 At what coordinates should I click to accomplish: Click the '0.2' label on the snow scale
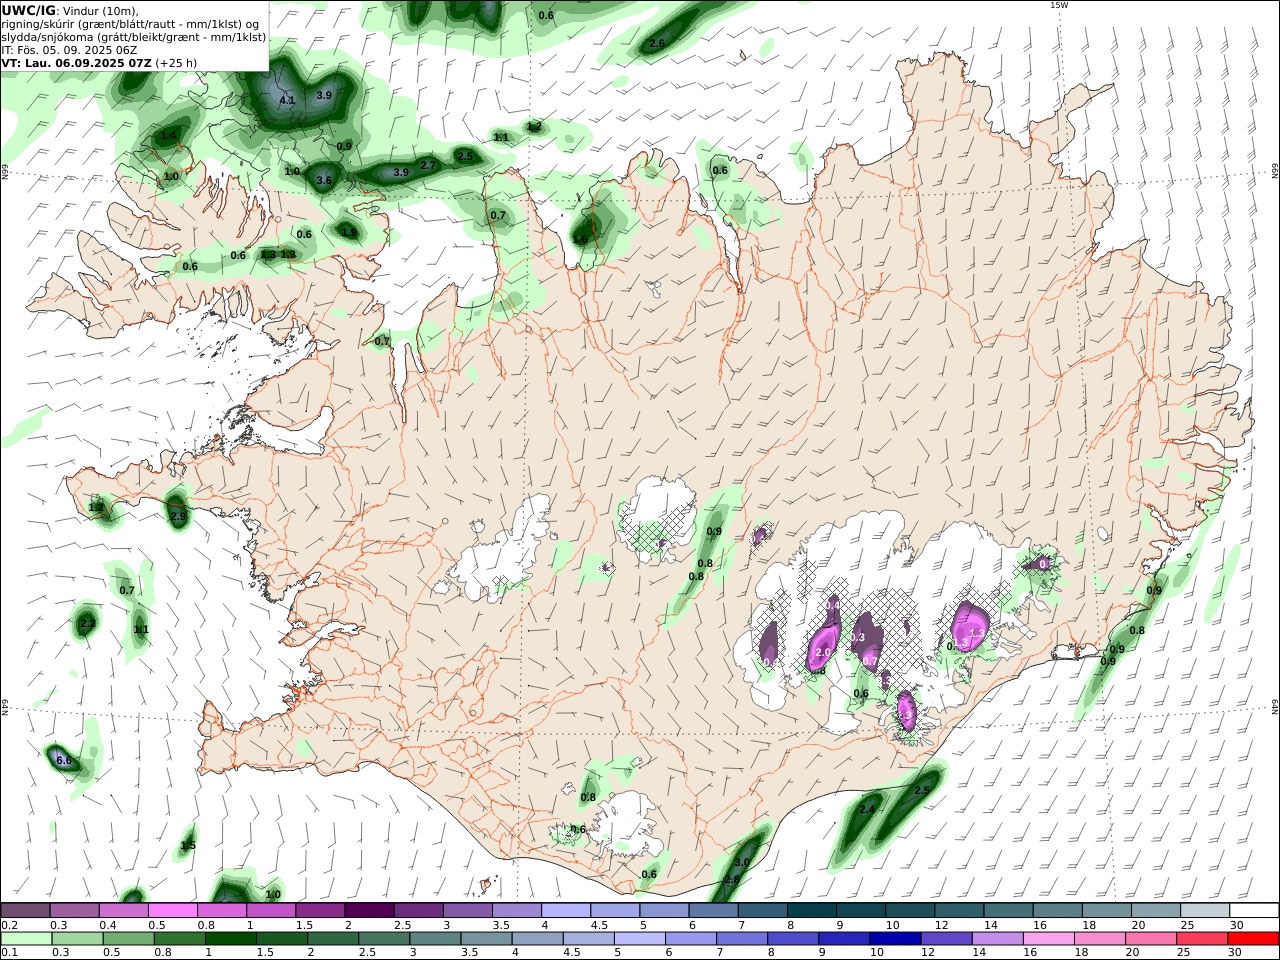(9, 925)
